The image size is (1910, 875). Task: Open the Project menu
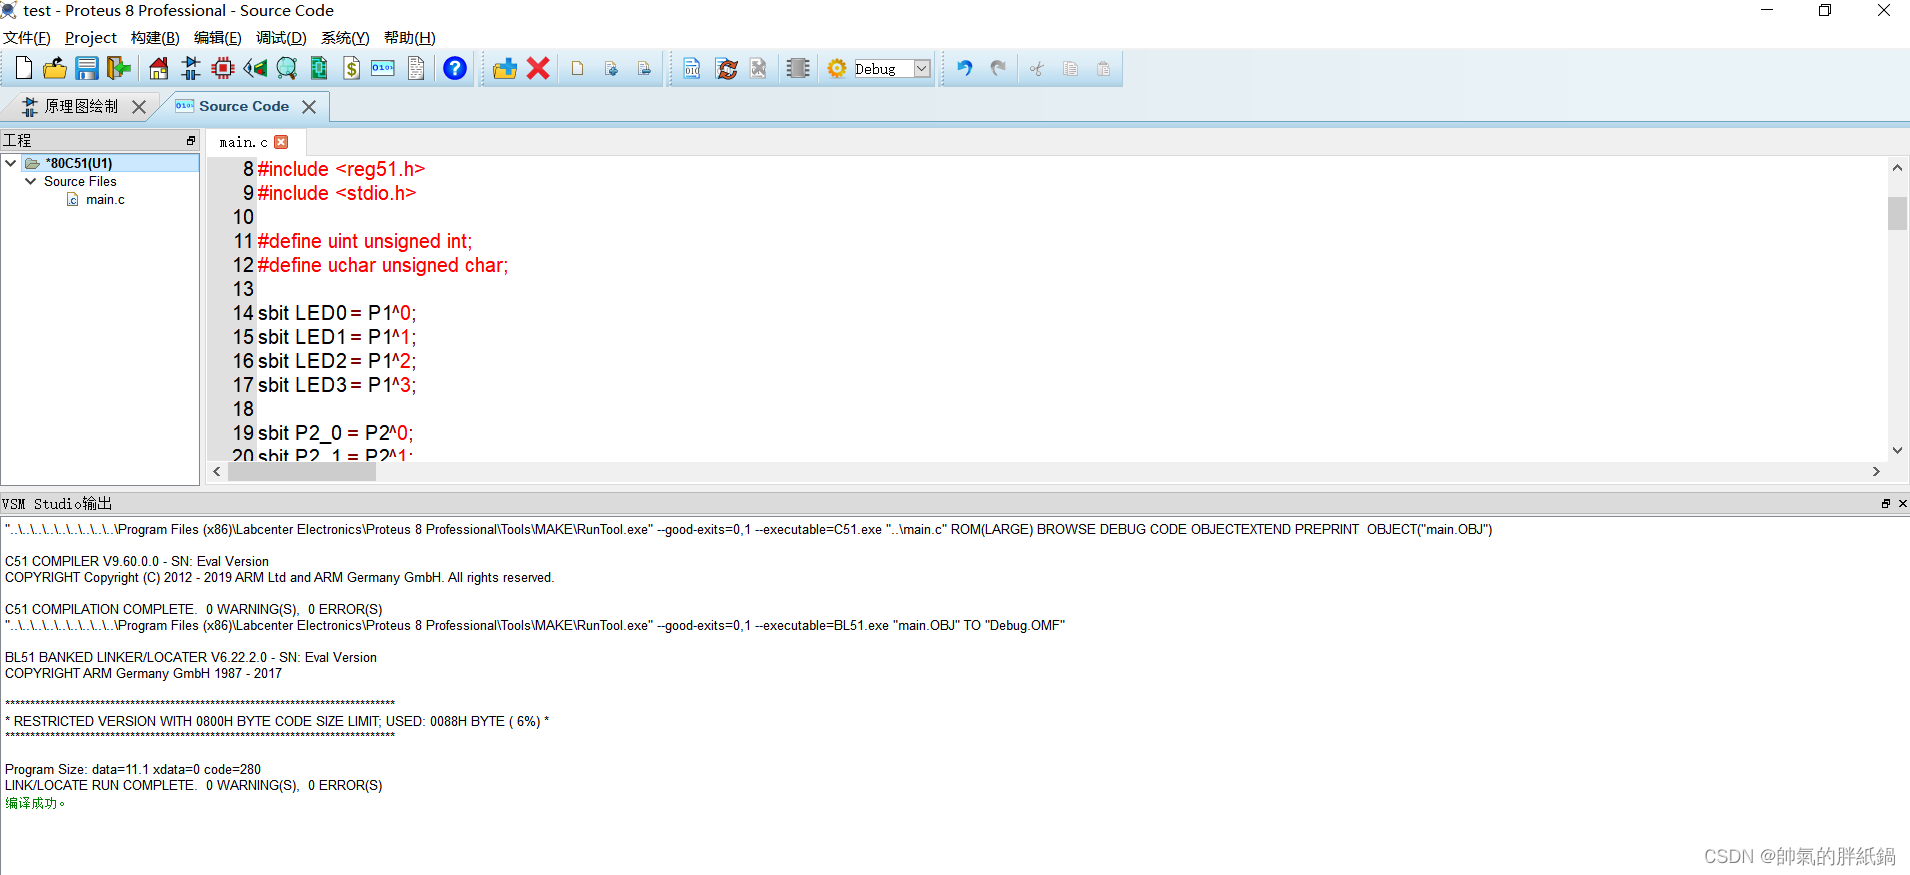coord(91,38)
